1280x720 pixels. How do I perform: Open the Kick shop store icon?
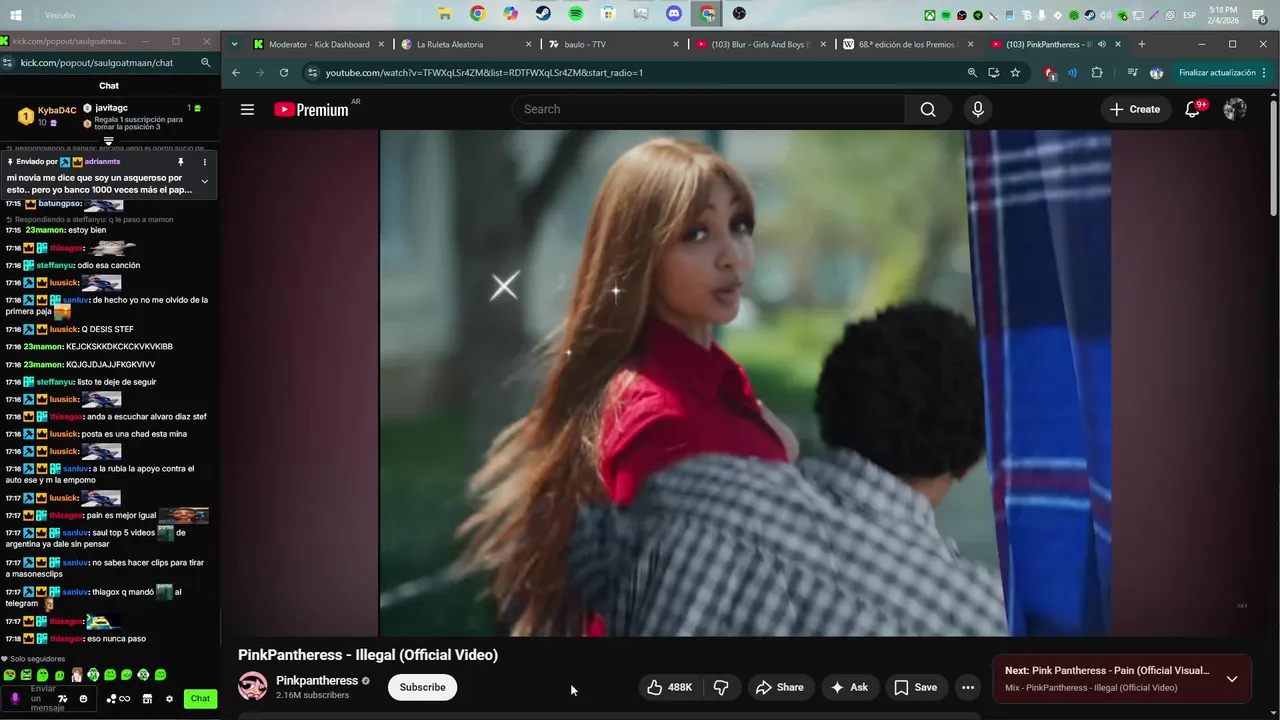(147, 699)
